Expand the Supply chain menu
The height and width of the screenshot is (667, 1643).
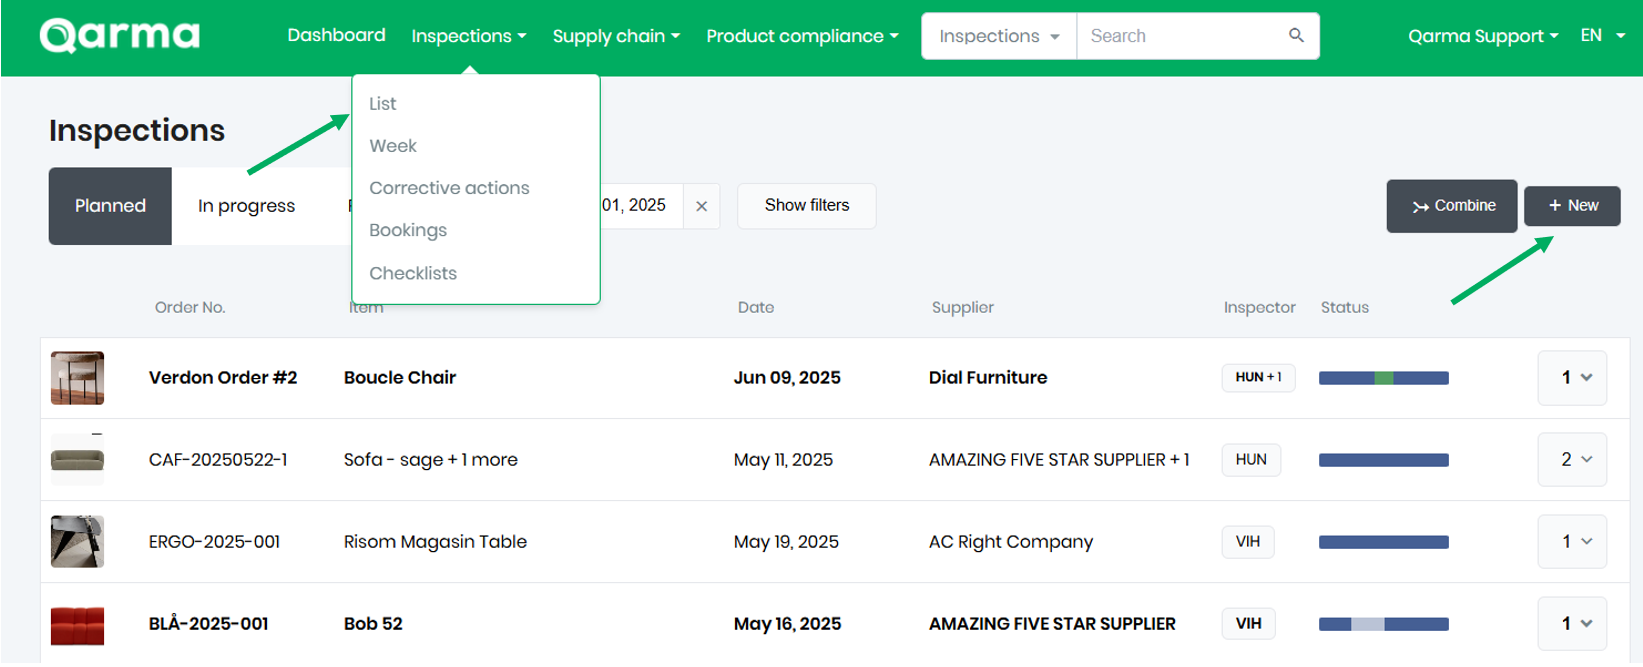coord(616,36)
